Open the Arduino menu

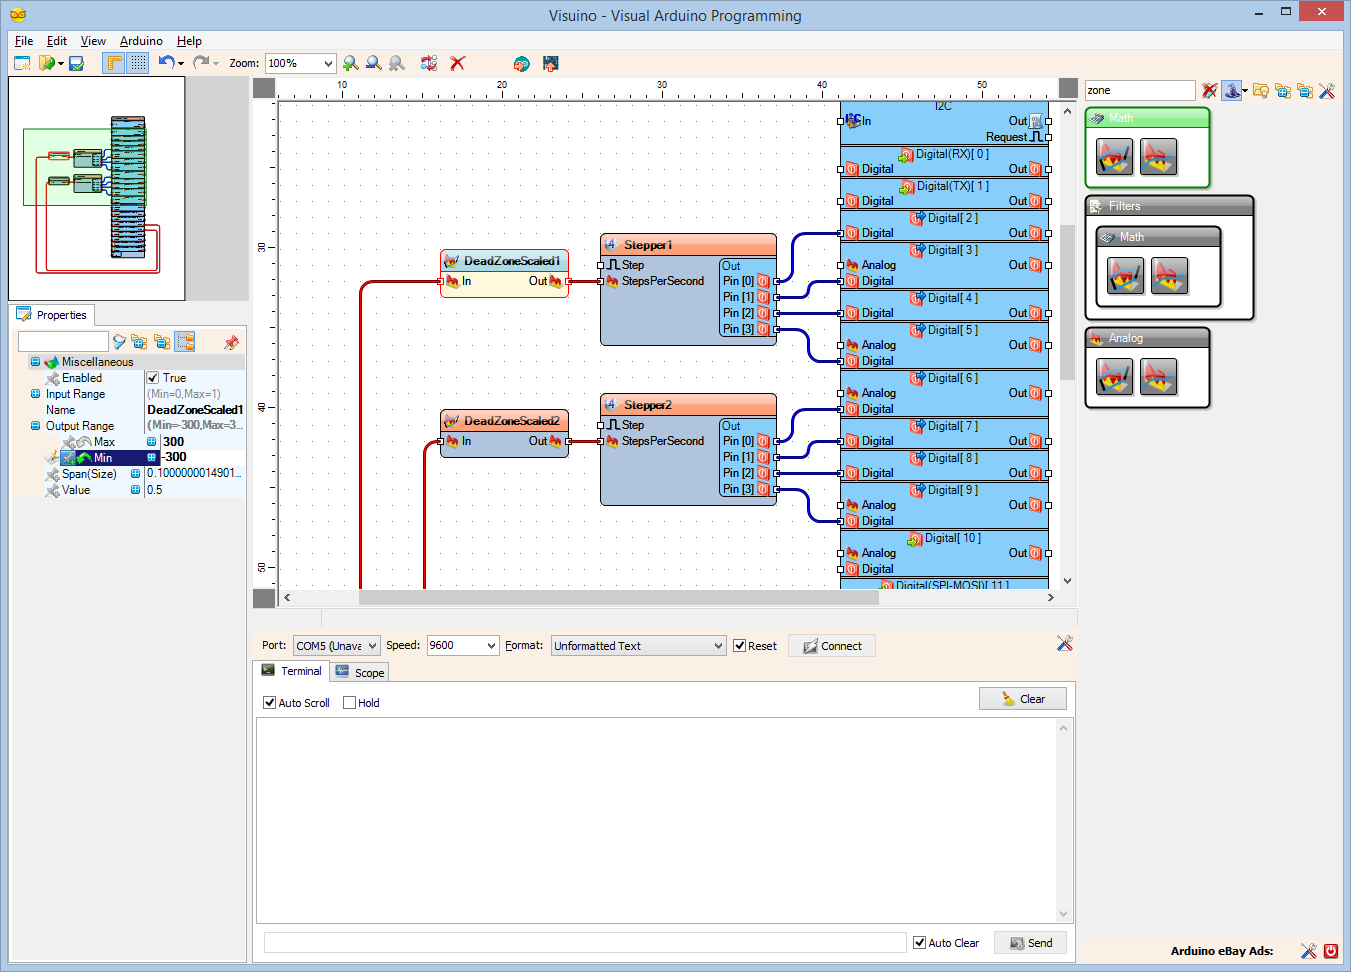click(140, 41)
